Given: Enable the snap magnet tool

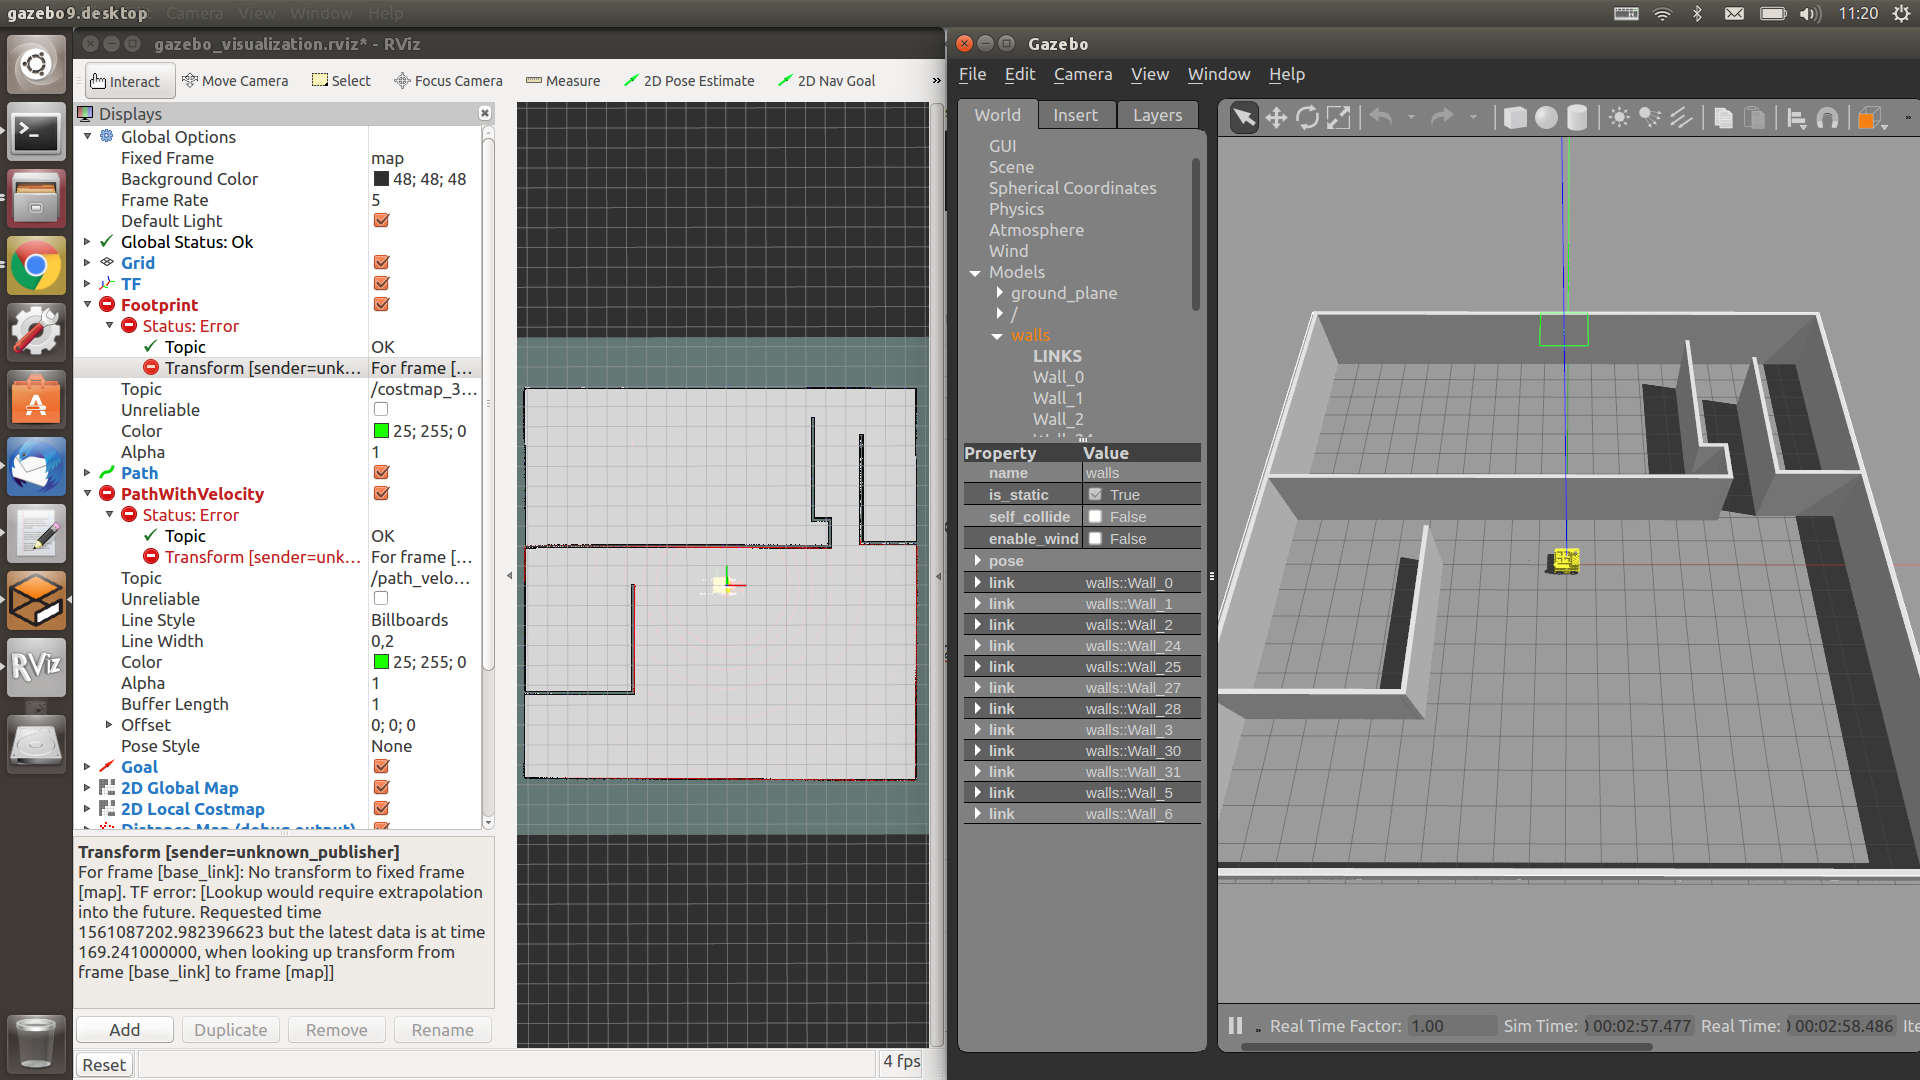Looking at the screenshot, I should coord(1828,118).
